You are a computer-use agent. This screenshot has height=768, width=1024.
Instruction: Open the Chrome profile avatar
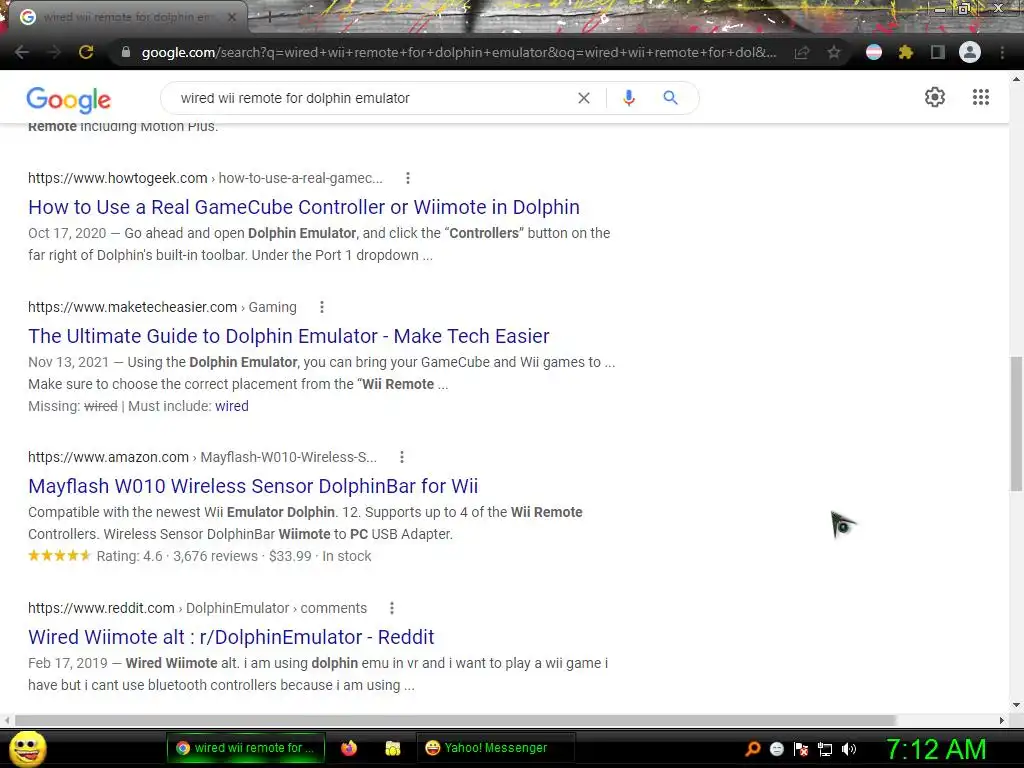[x=970, y=52]
